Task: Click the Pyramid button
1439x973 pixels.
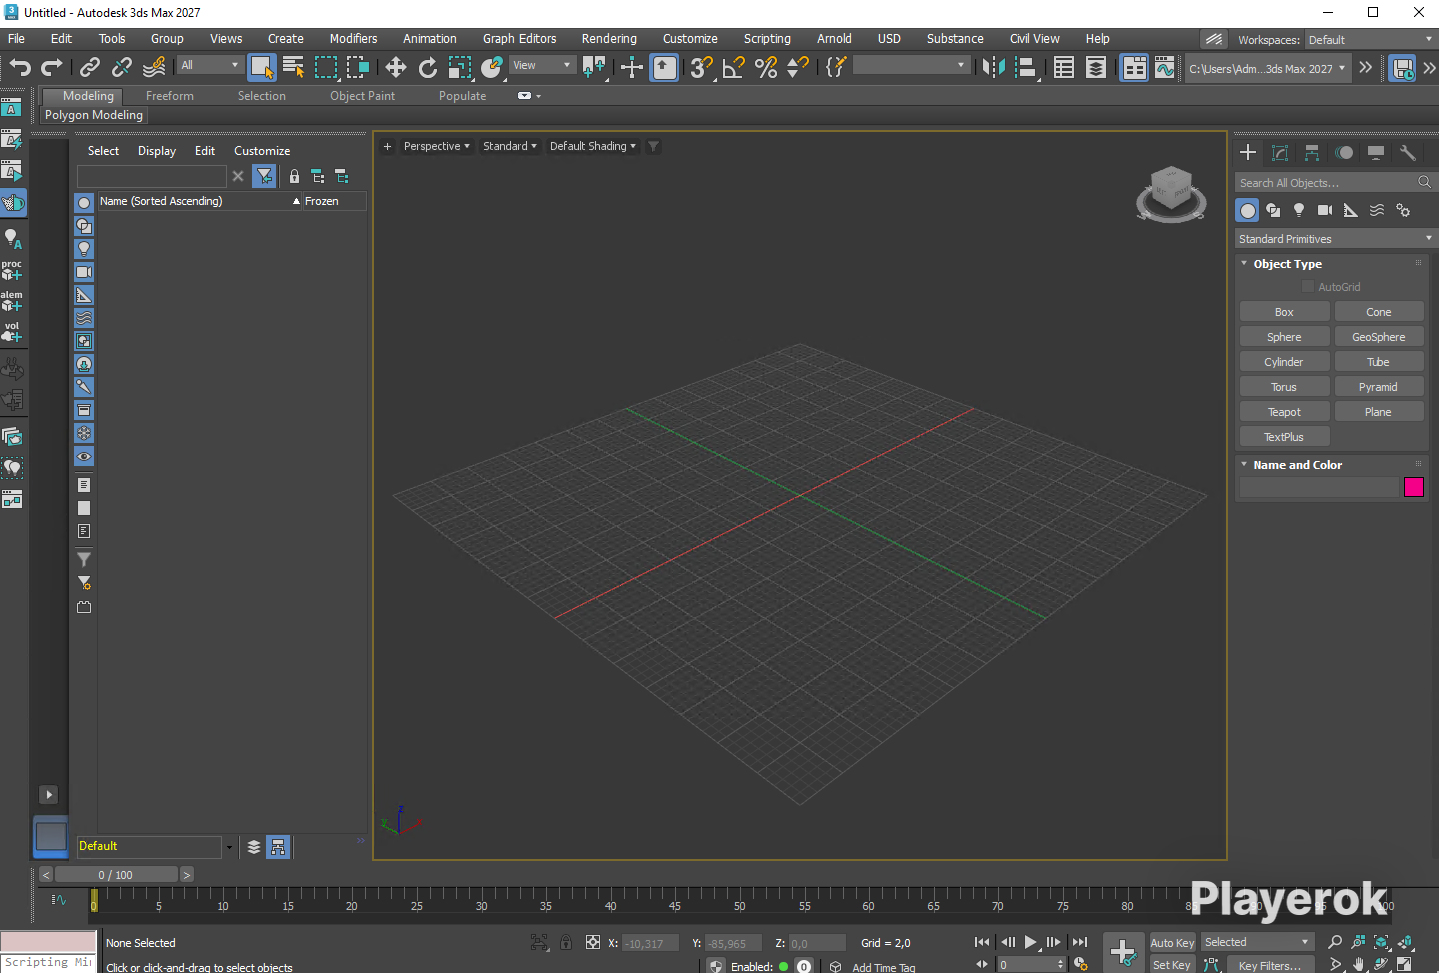Action: (1378, 387)
